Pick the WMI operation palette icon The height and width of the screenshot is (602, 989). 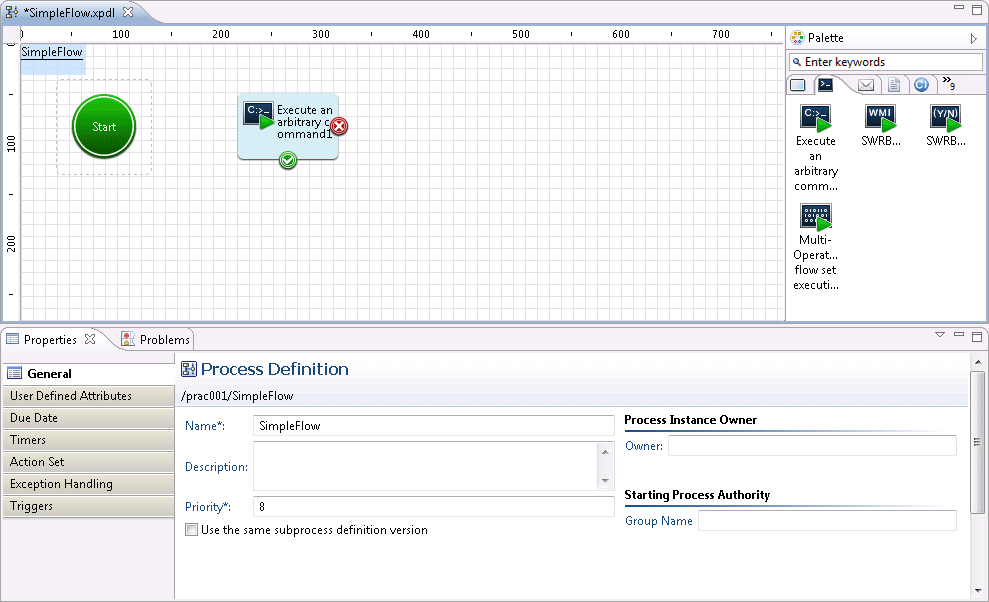click(881, 118)
